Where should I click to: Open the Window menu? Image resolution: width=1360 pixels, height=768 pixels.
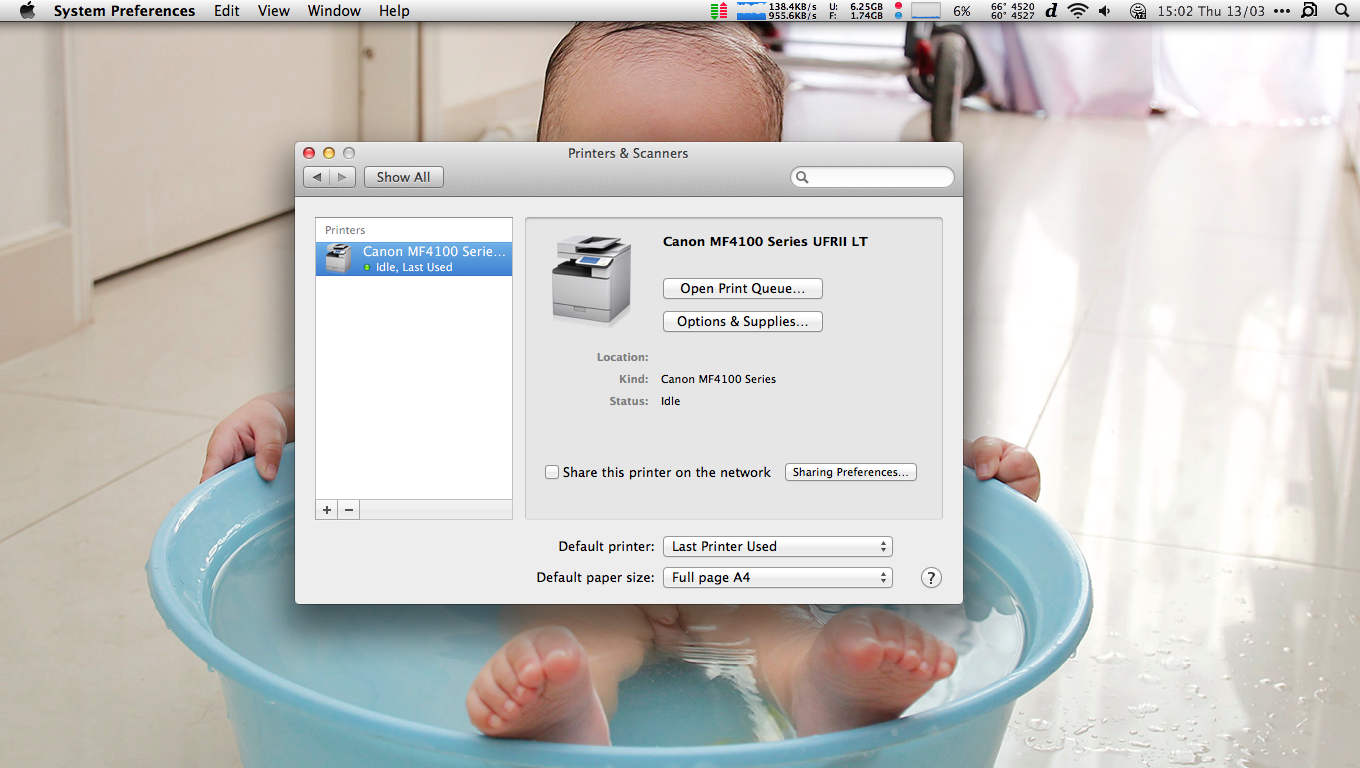coord(334,11)
